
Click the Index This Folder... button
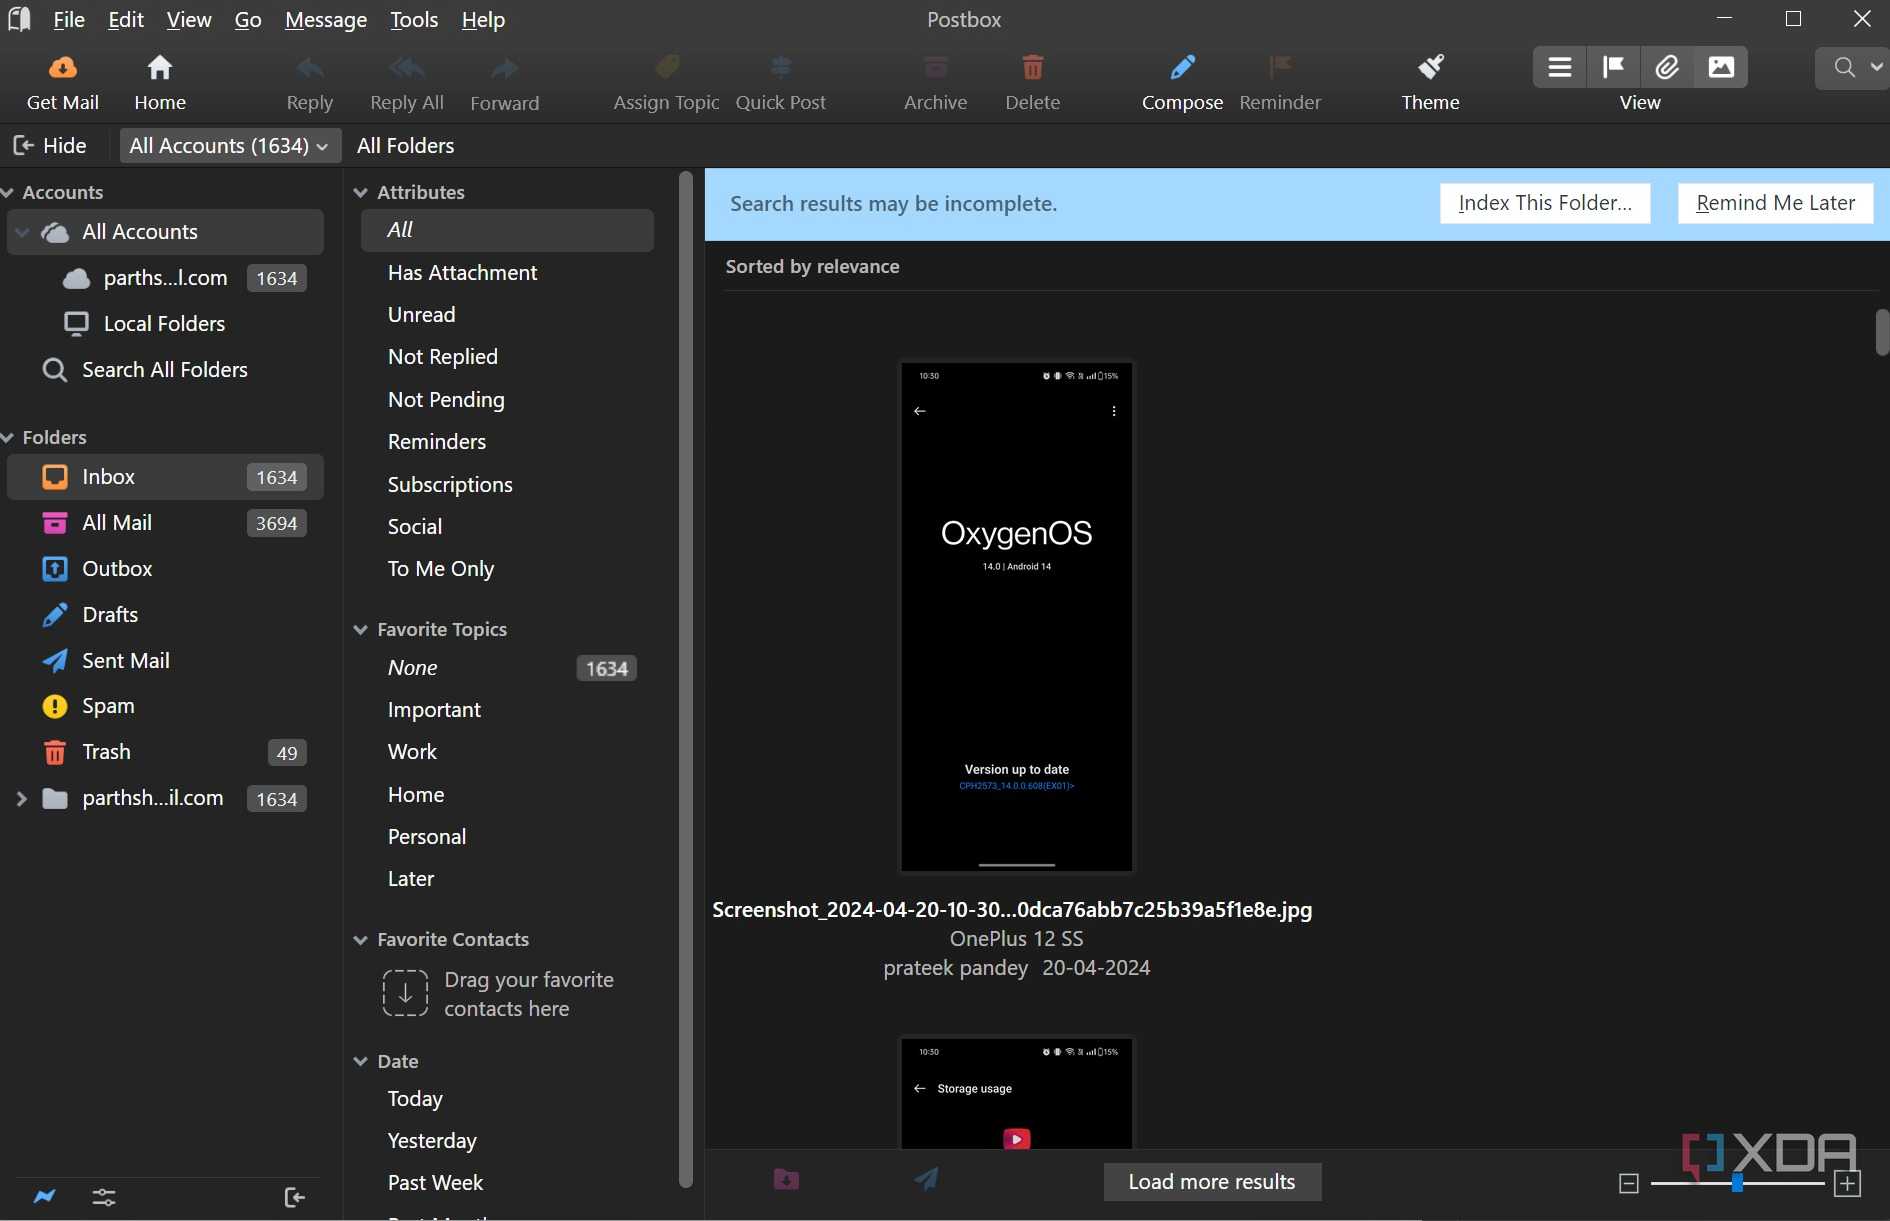[1545, 203]
